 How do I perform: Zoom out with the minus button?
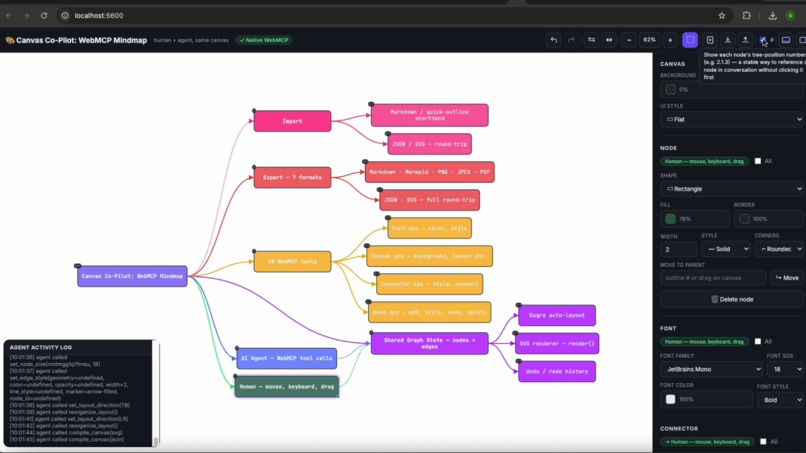point(629,40)
